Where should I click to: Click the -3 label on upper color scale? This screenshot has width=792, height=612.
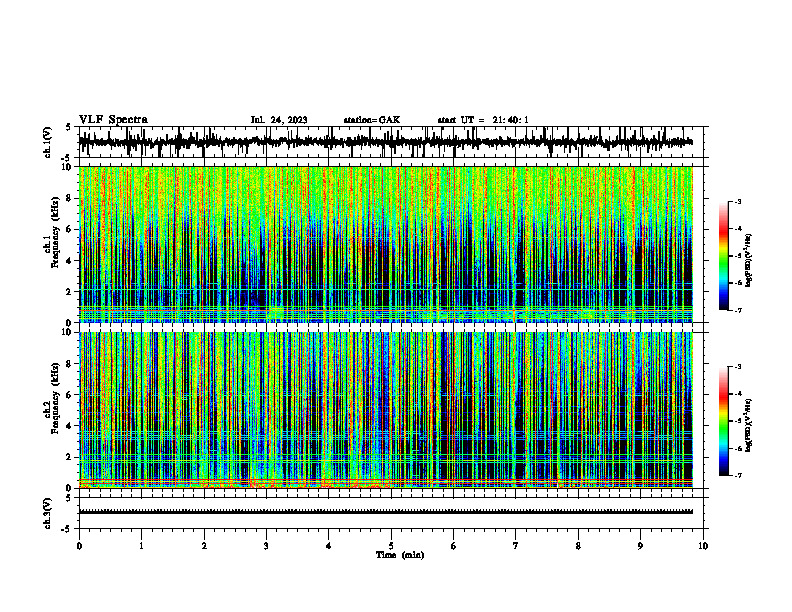(x=737, y=201)
